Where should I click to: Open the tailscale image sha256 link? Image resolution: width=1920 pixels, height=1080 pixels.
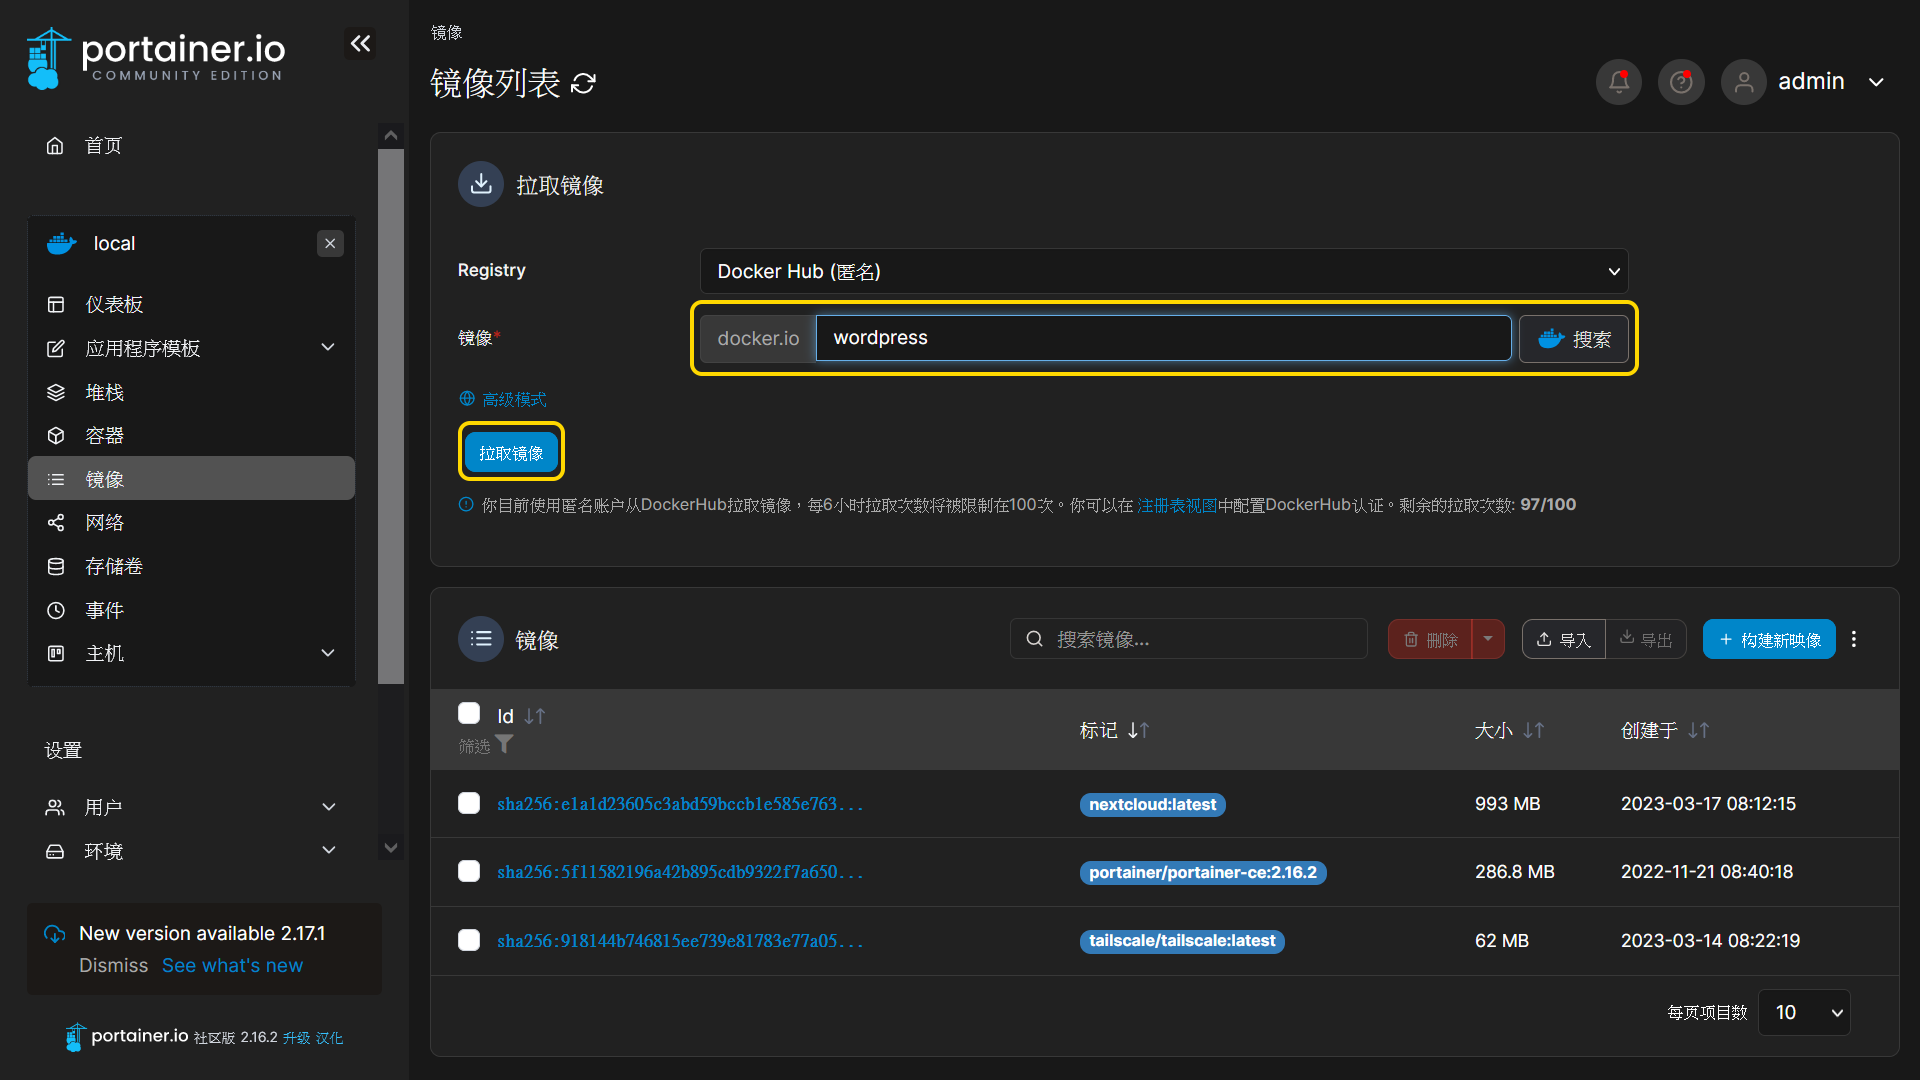(680, 941)
